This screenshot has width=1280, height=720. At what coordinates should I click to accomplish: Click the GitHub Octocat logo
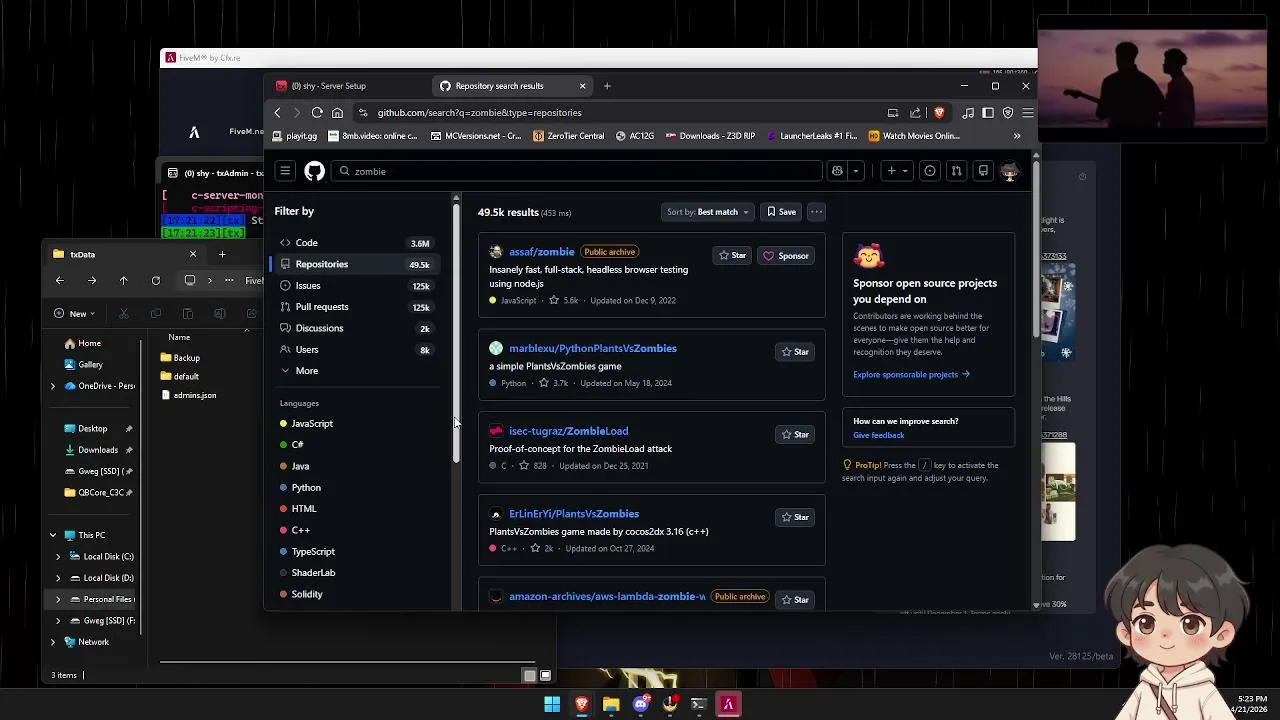(x=314, y=171)
